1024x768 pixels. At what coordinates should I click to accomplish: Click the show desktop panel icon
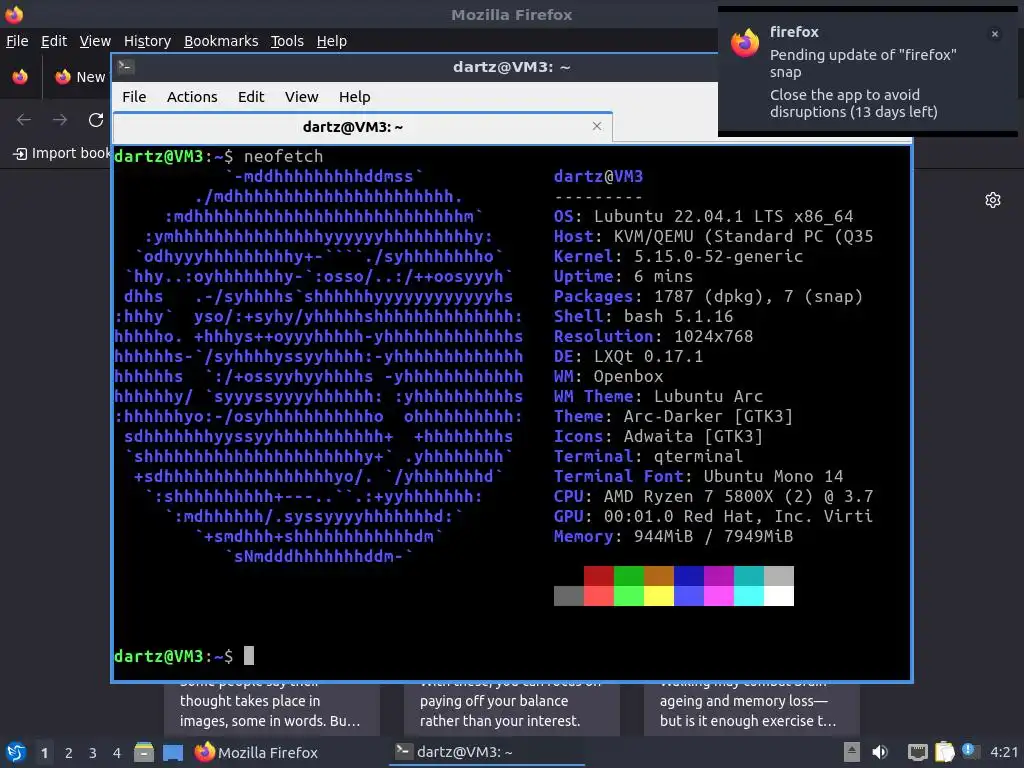(x=173, y=752)
